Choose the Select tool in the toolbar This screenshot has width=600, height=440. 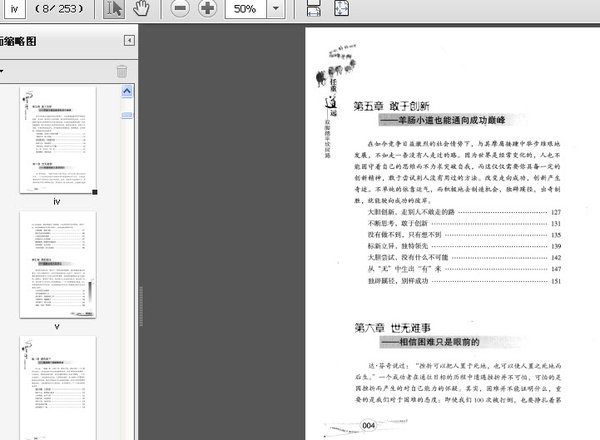(114, 8)
